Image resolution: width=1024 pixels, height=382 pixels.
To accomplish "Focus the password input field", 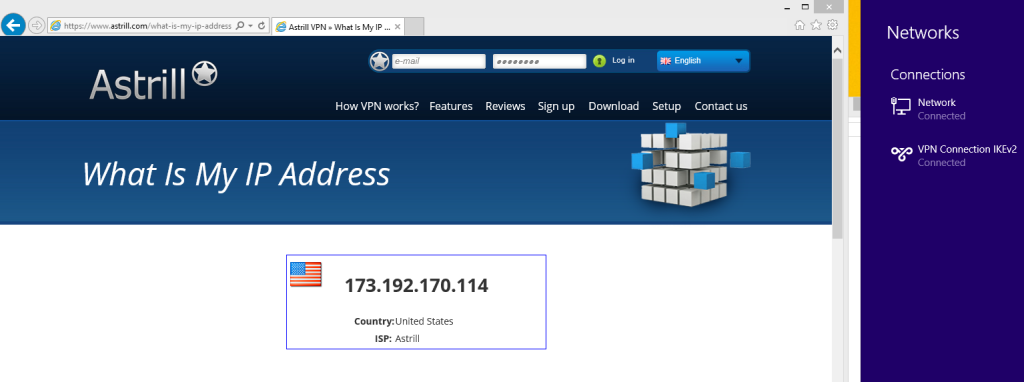I will point(539,61).
